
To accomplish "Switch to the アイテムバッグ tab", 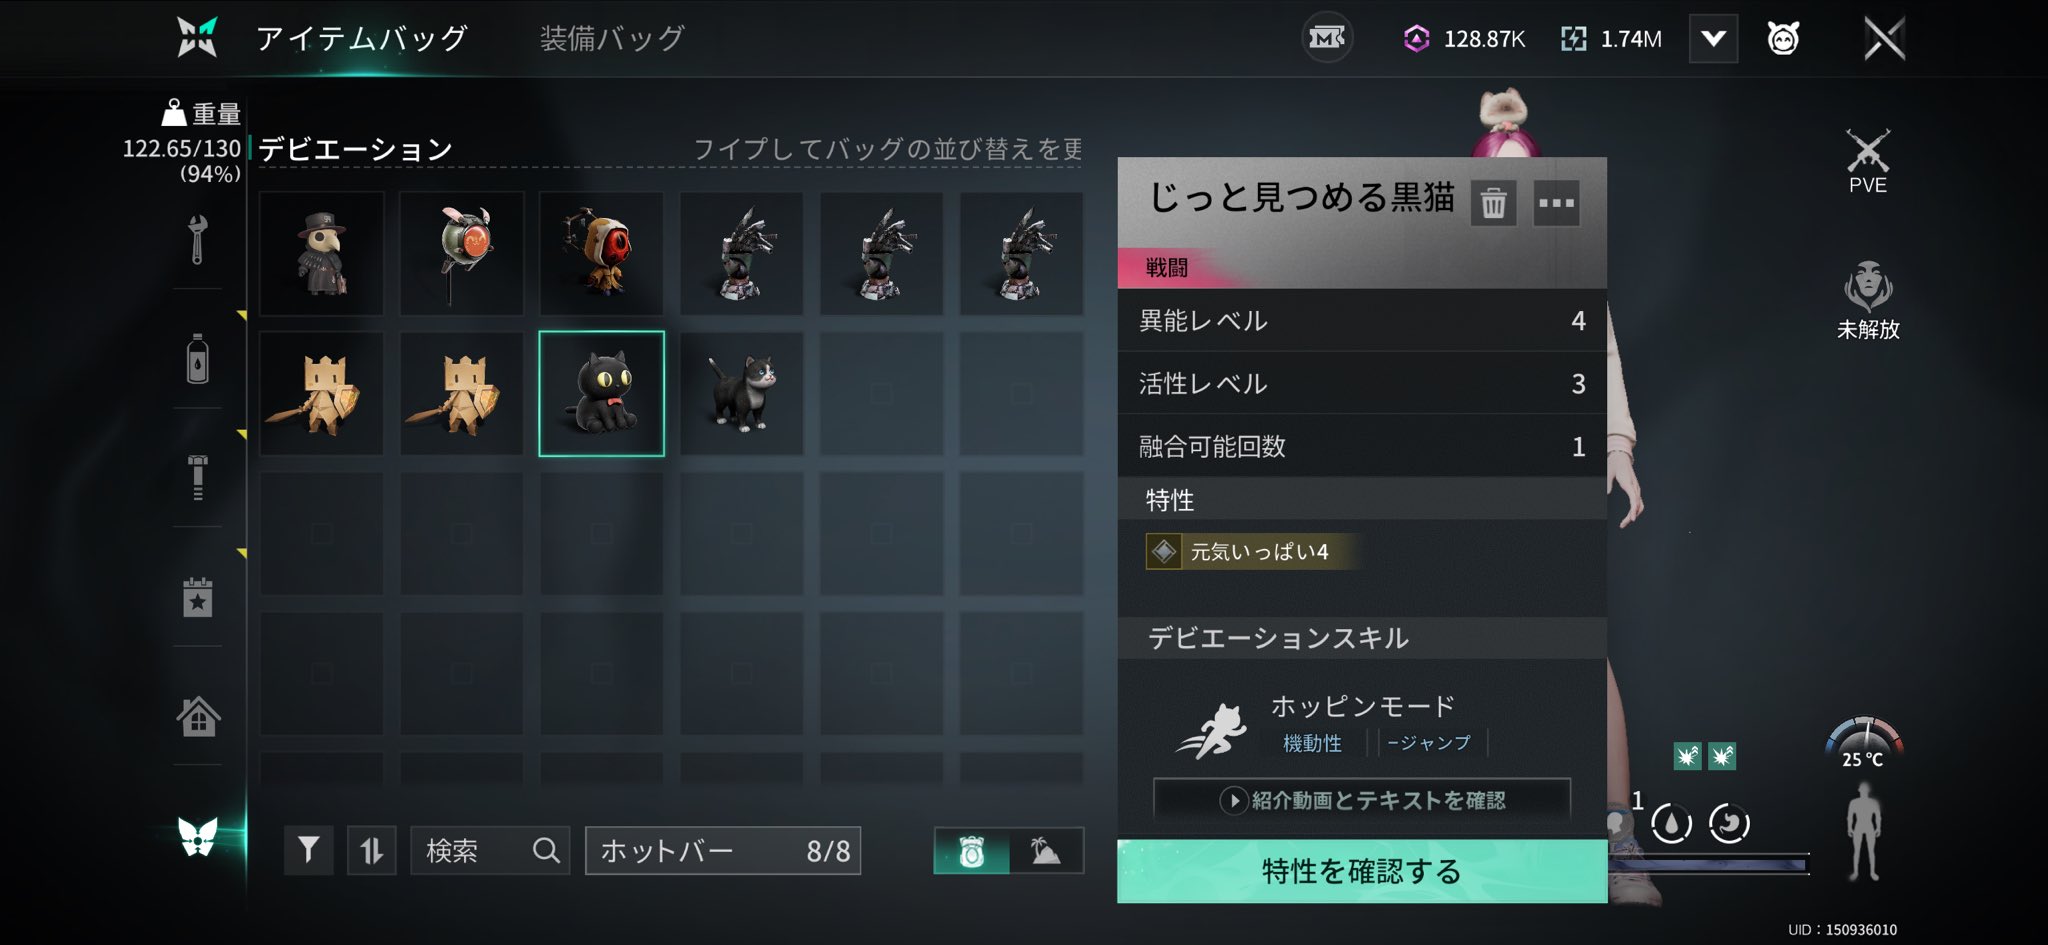I will pyautogui.click(x=361, y=38).
